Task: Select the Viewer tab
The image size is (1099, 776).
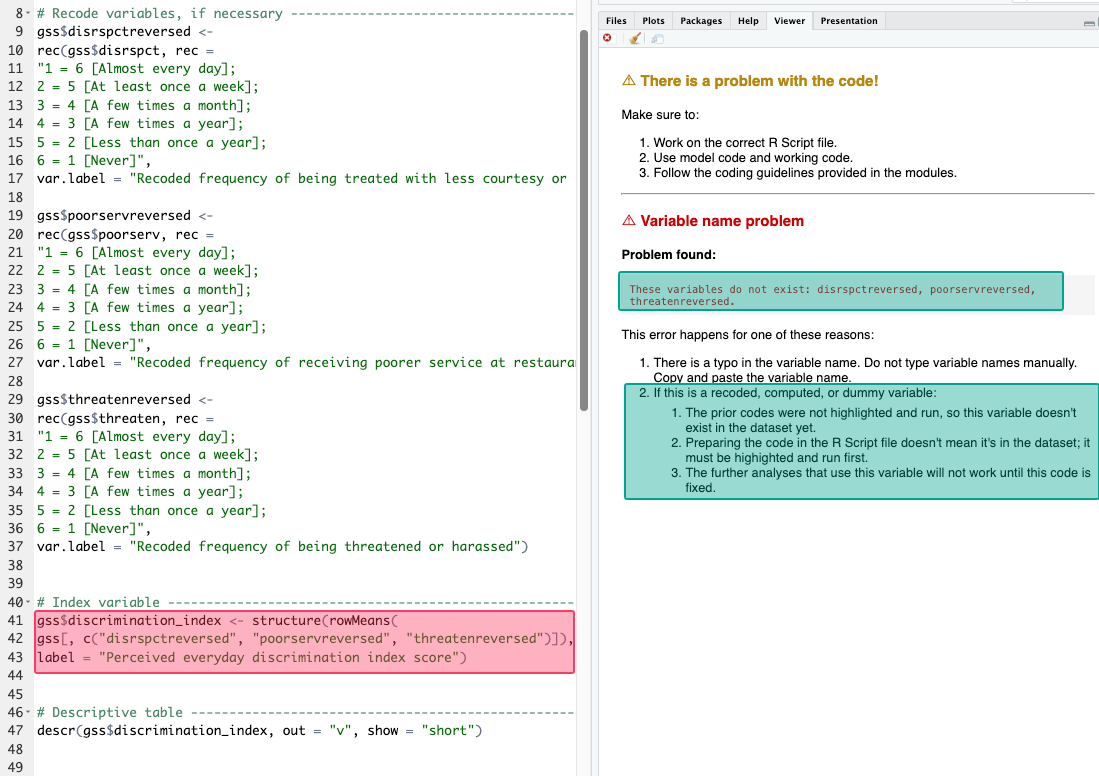Action: coord(789,21)
